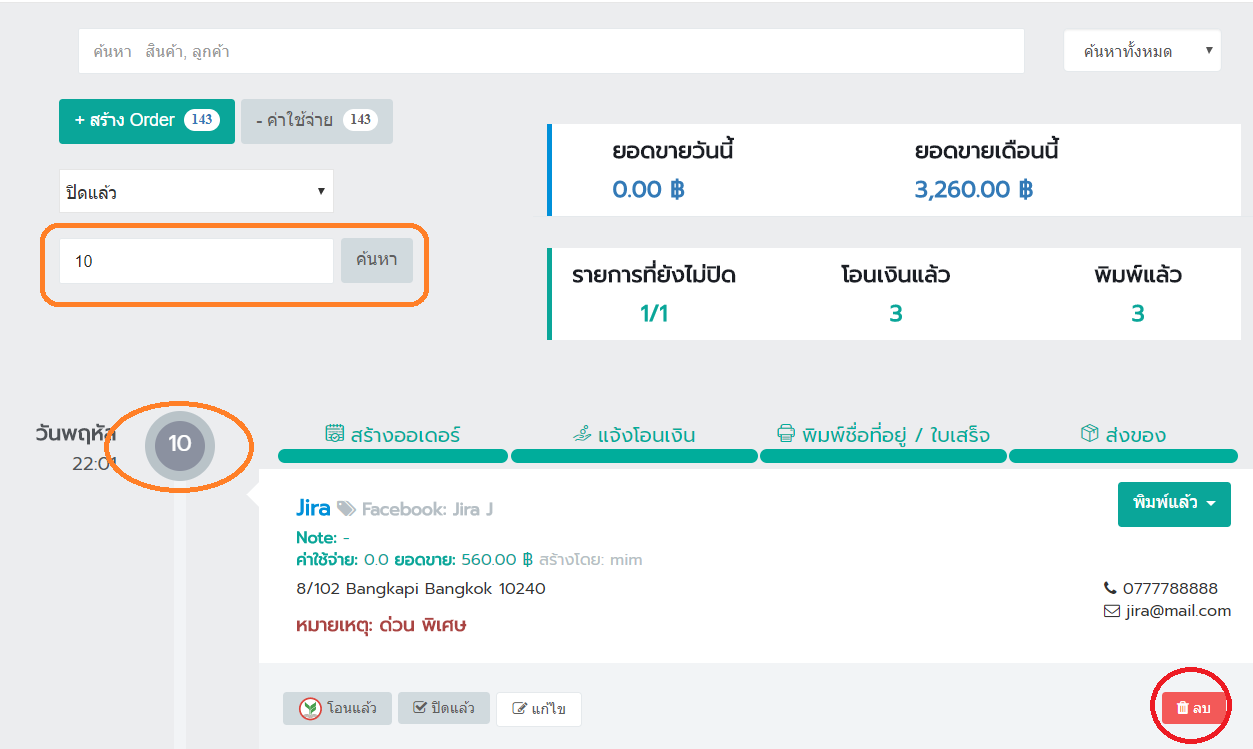
Task: Toggle the โอนแล้ว transferred status button
Action: click(336, 708)
